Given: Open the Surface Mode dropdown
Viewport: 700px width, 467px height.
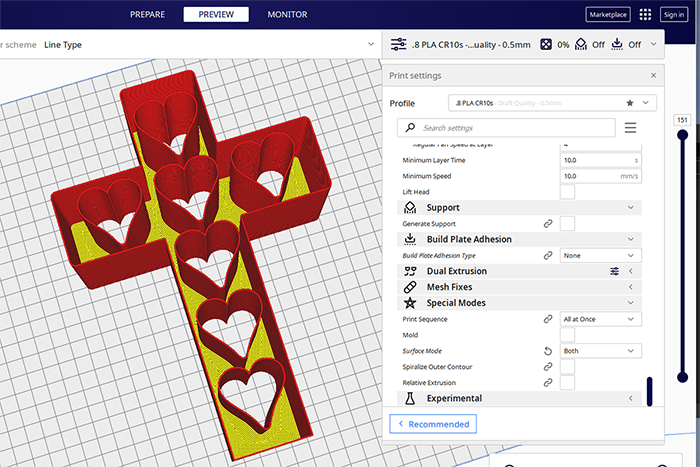Looking at the screenshot, I should [x=601, y=351].
